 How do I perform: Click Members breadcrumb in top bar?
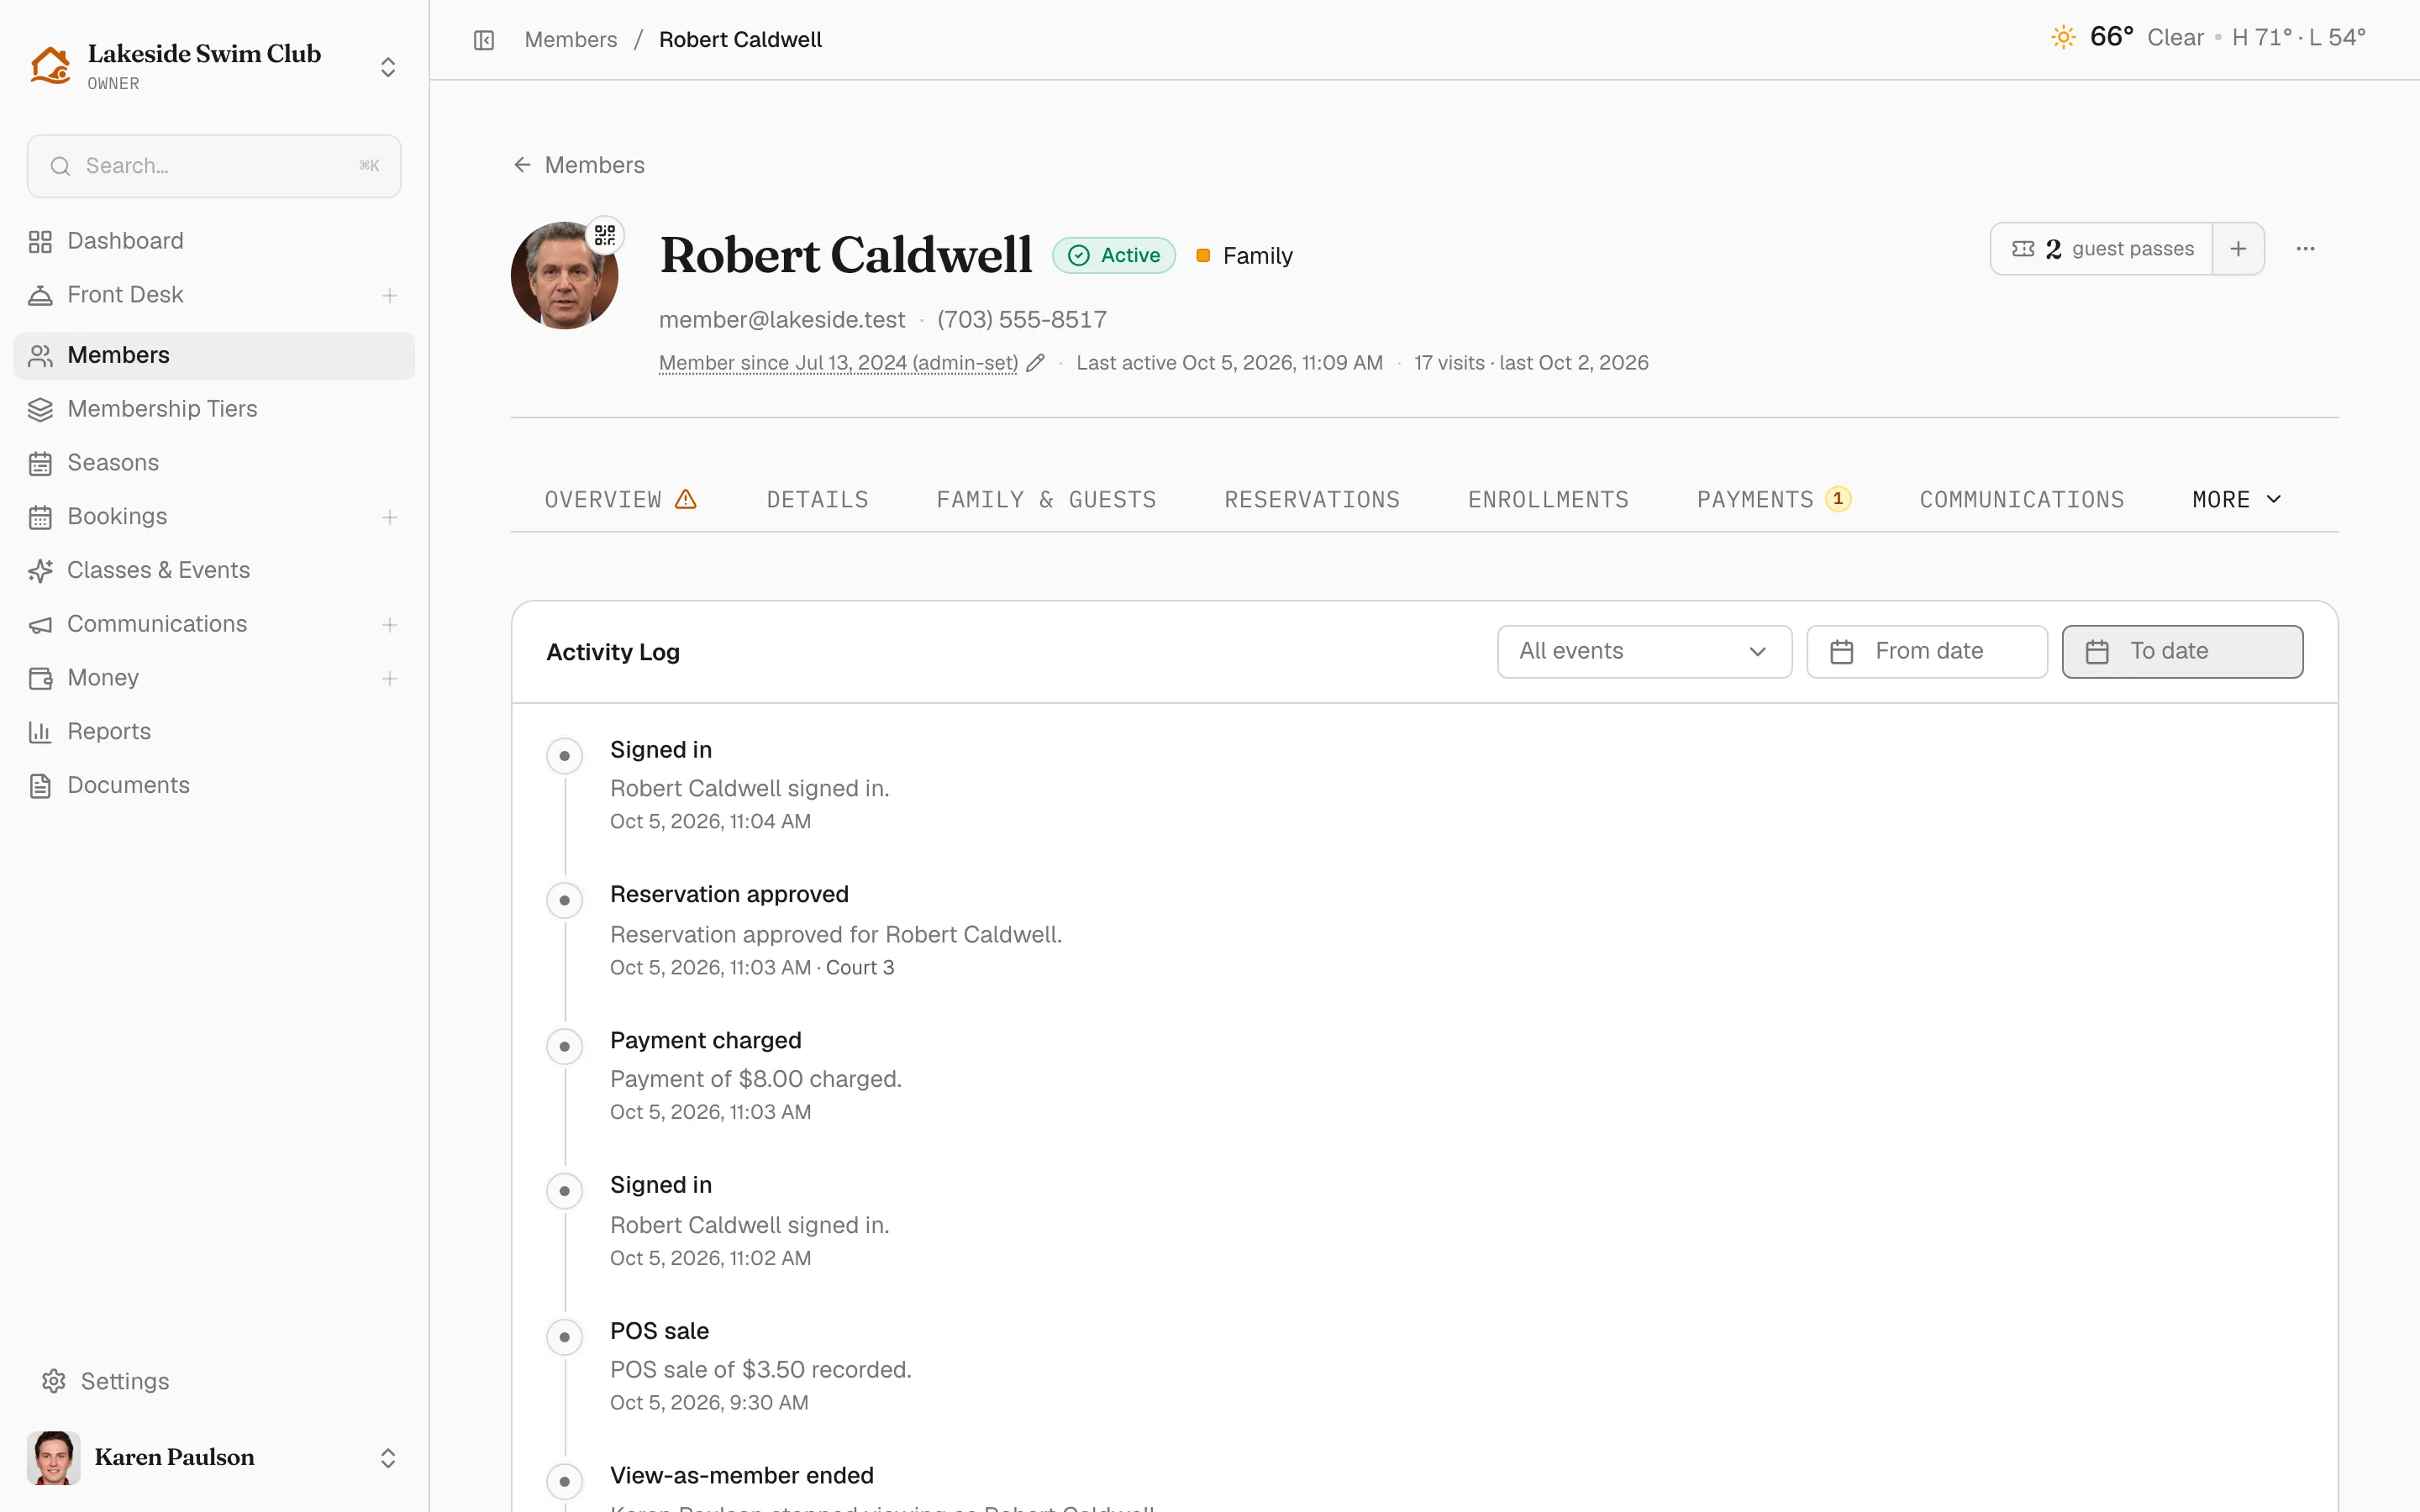coord(571,40)
